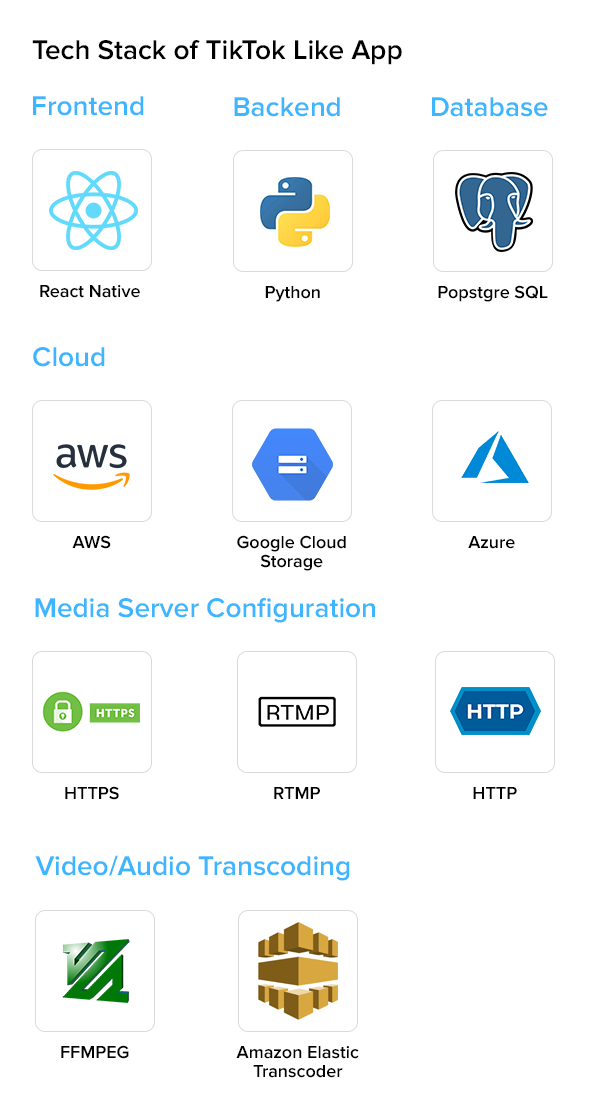The height and width of the screenshot is (1119, 599).
Task: Select the Cloud section heading
Action: 69,357
